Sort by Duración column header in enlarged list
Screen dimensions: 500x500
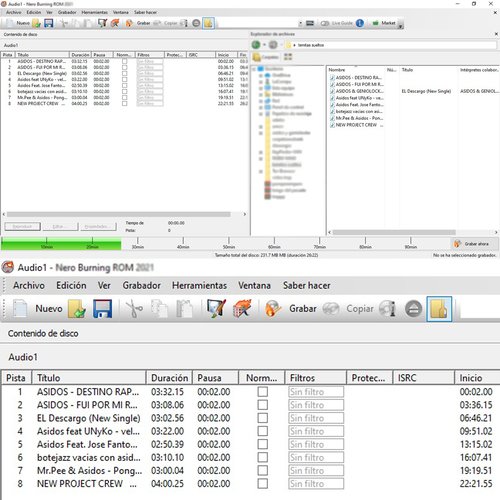pyautogui.click(x=169, y=378)
